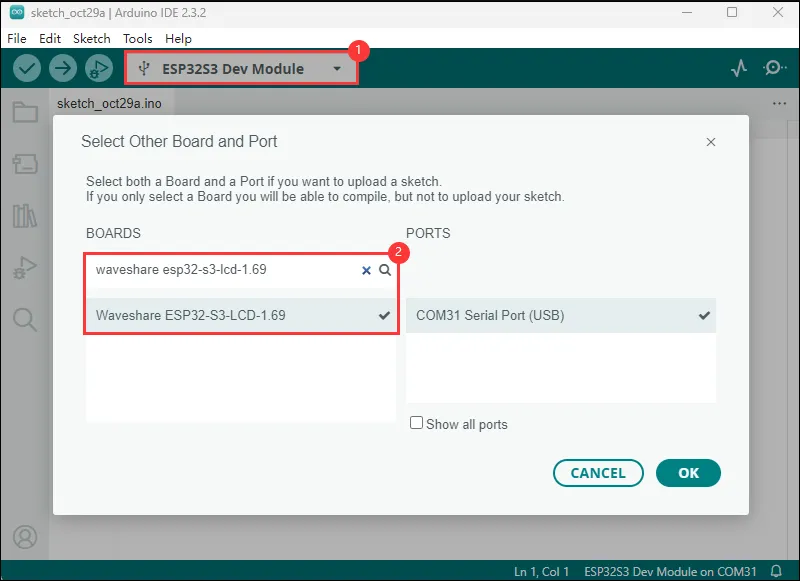Screen dimensions: 800x581
Task: Click the Upload arrow icon
Action: click(x=62, y=69)
